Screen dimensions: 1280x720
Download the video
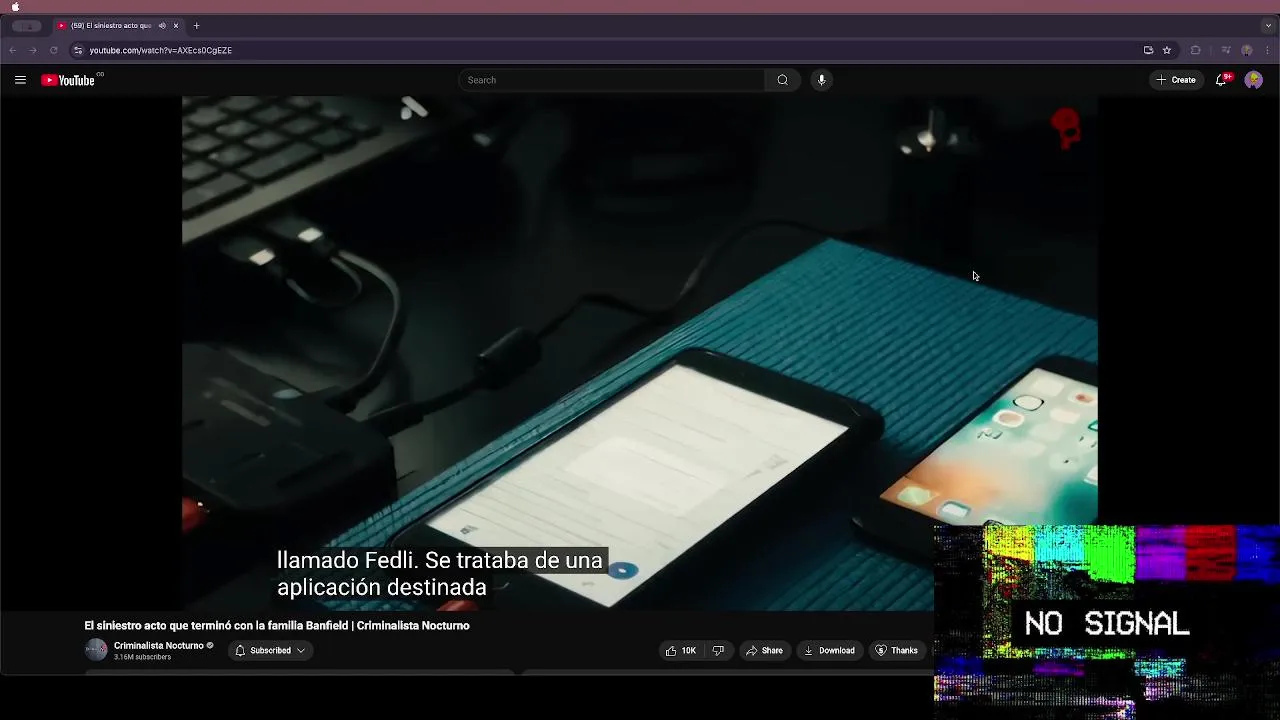(x=829, y=651)
